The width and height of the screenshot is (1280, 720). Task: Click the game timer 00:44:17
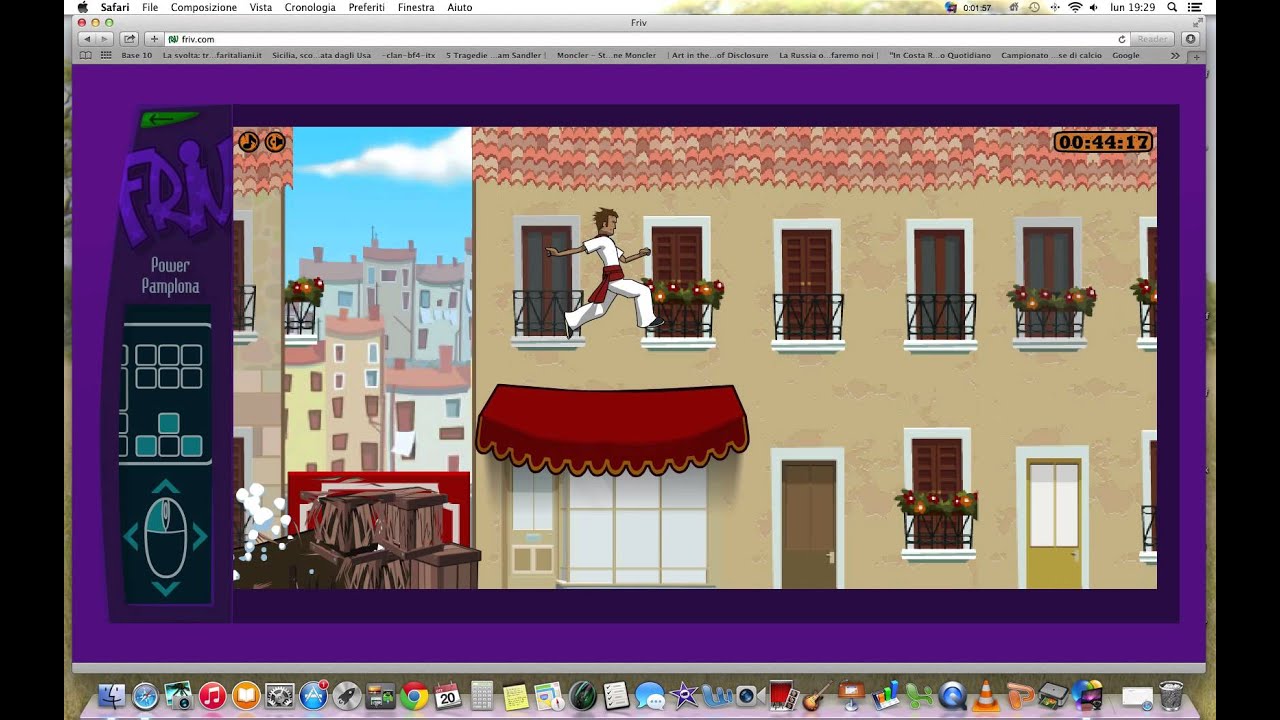coord(1103,142)
